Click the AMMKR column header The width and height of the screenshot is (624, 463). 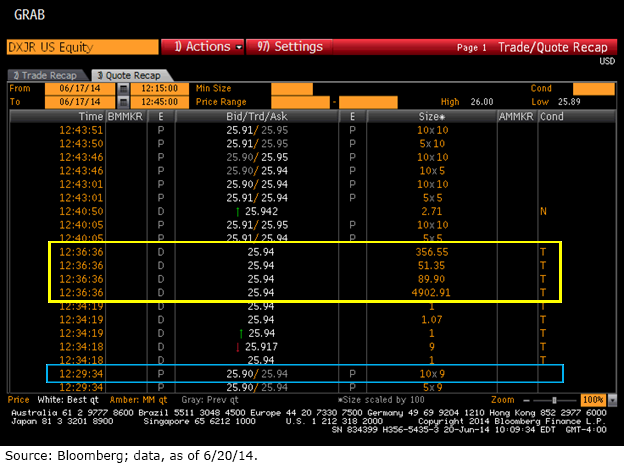[516, 116]
